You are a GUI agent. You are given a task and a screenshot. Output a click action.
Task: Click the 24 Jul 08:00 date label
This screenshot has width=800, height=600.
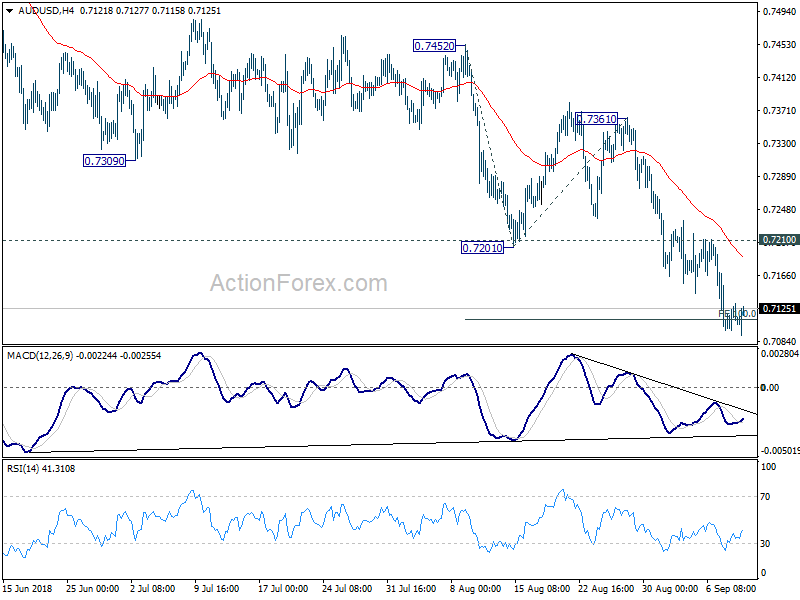[347, 588]
